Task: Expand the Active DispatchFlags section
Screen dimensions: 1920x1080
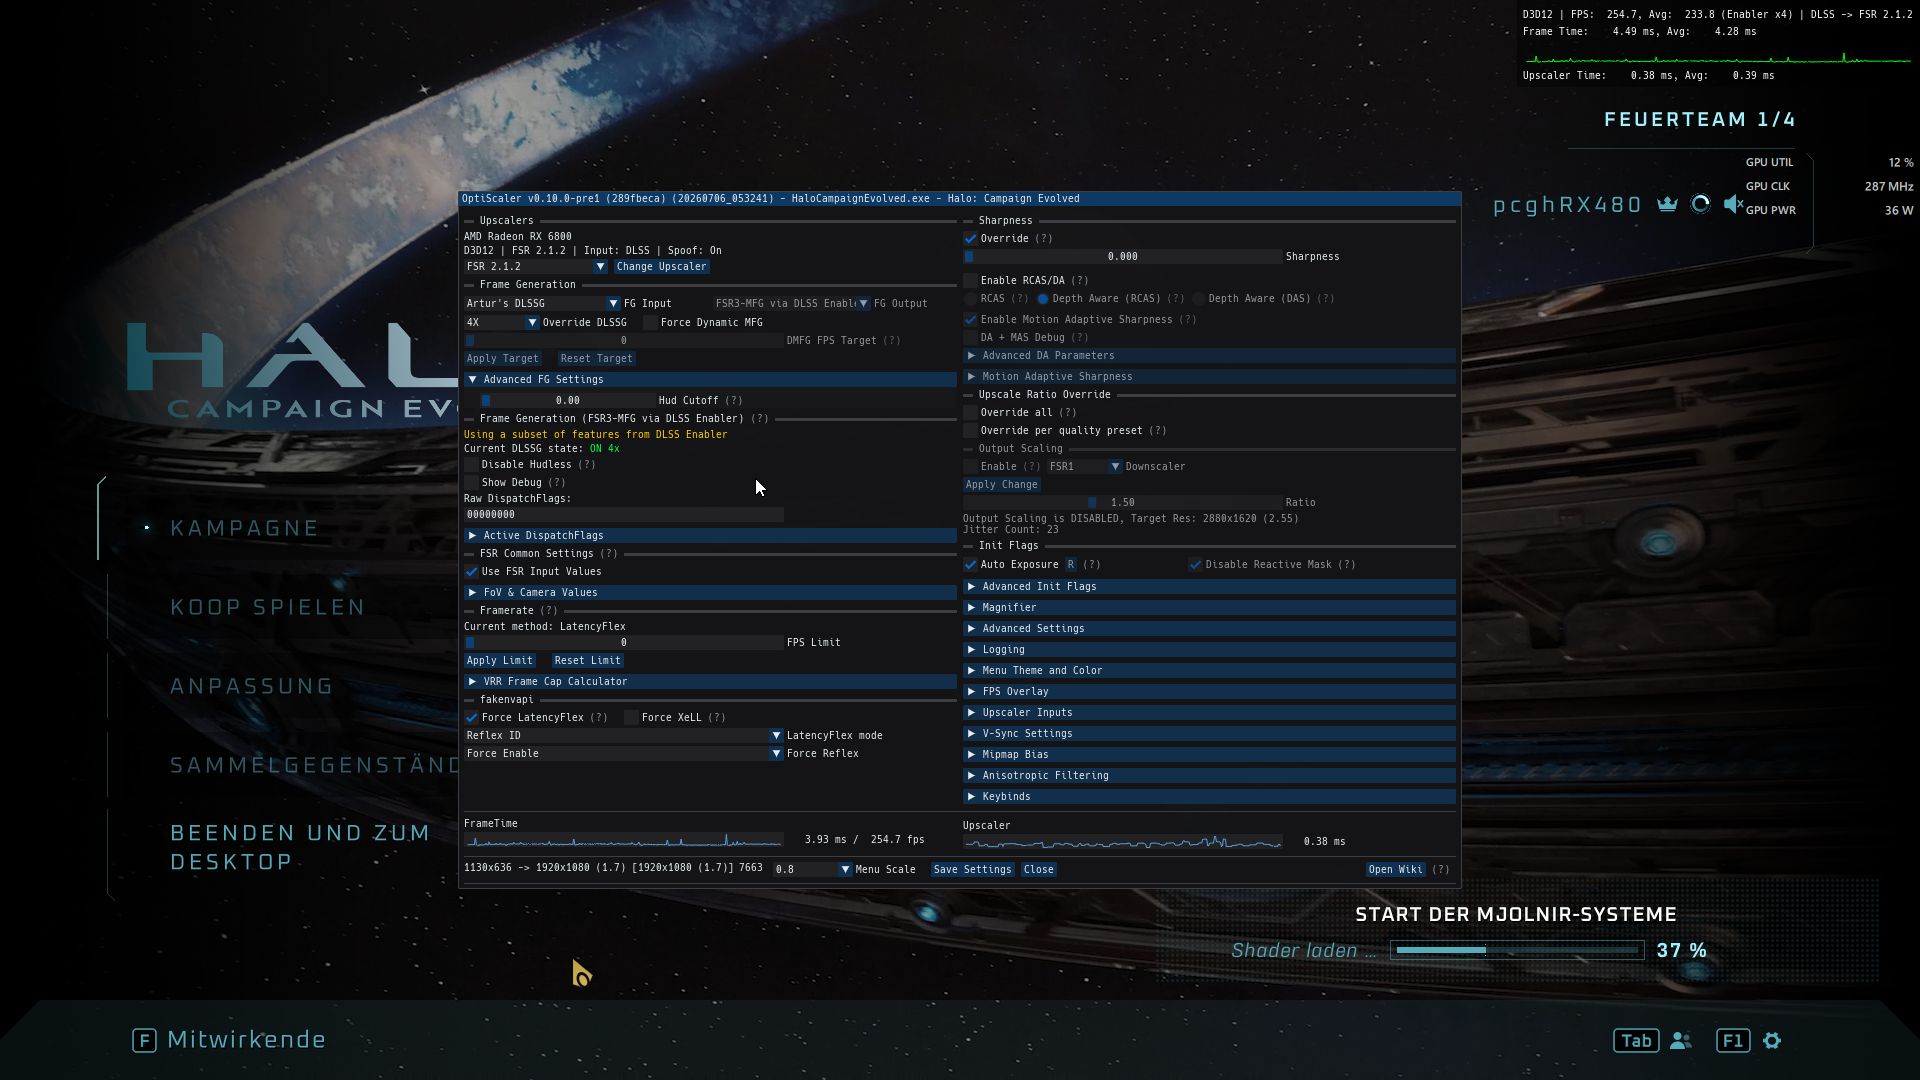Action: (x=710, y=536)
